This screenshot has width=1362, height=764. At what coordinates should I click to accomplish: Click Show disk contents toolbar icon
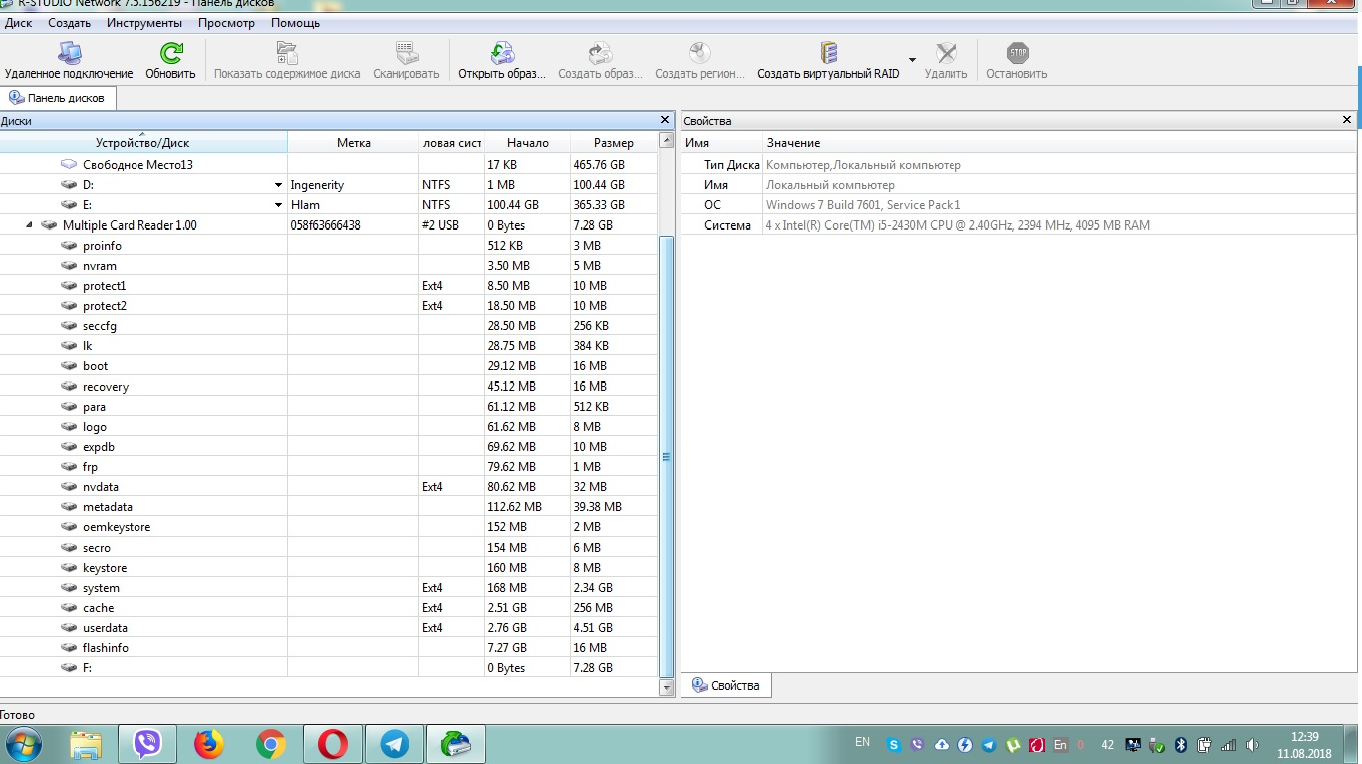coord(287,53)
